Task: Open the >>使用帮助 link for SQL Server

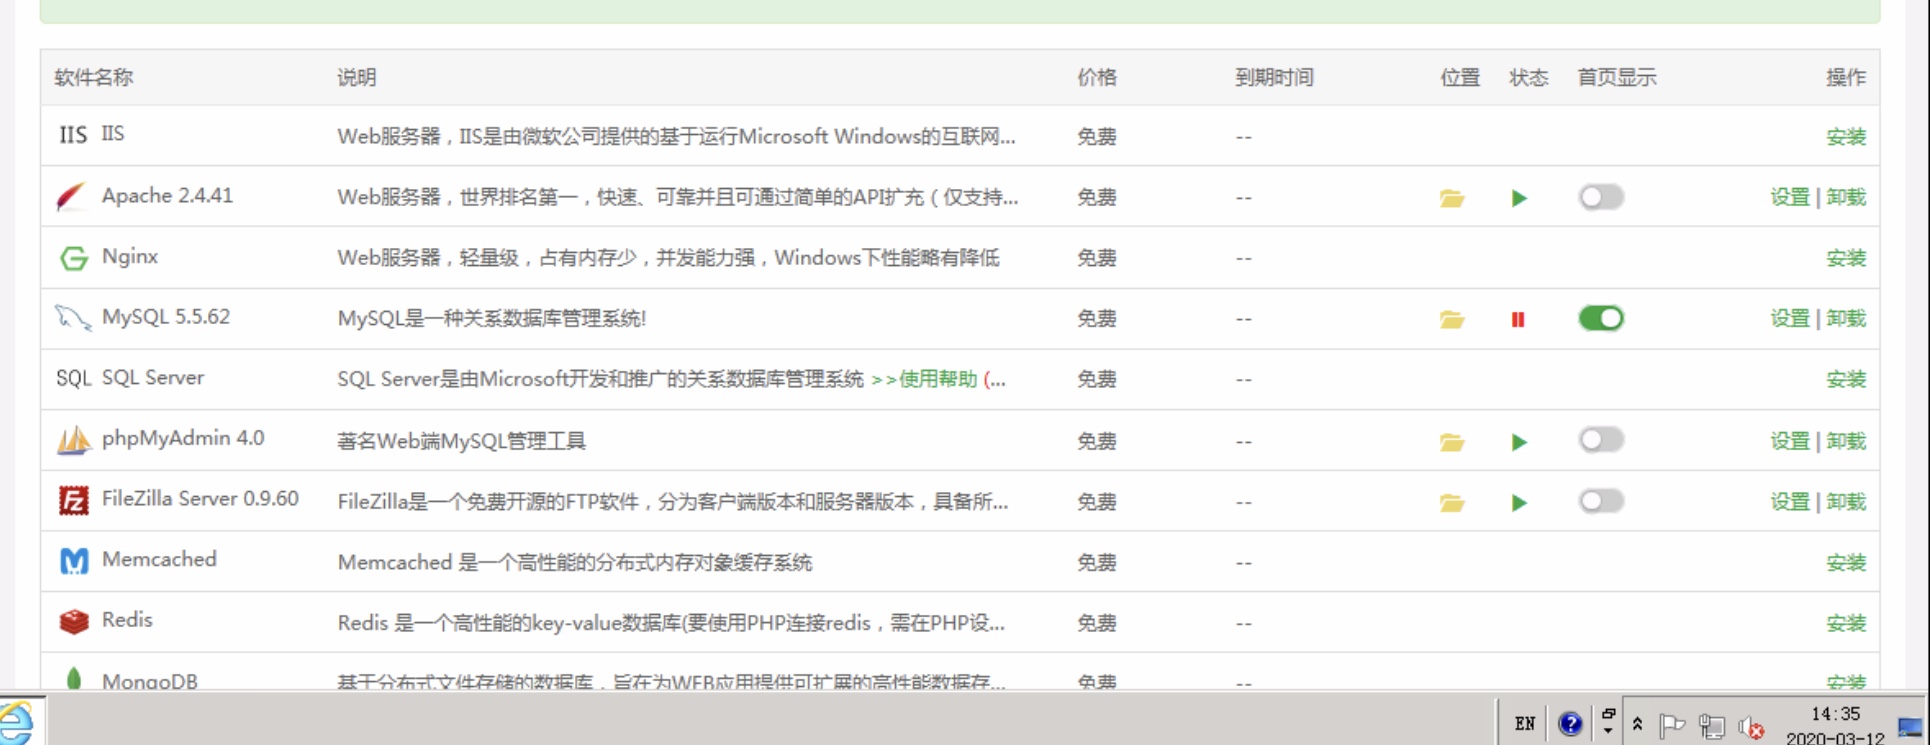Action: point(924,379)
